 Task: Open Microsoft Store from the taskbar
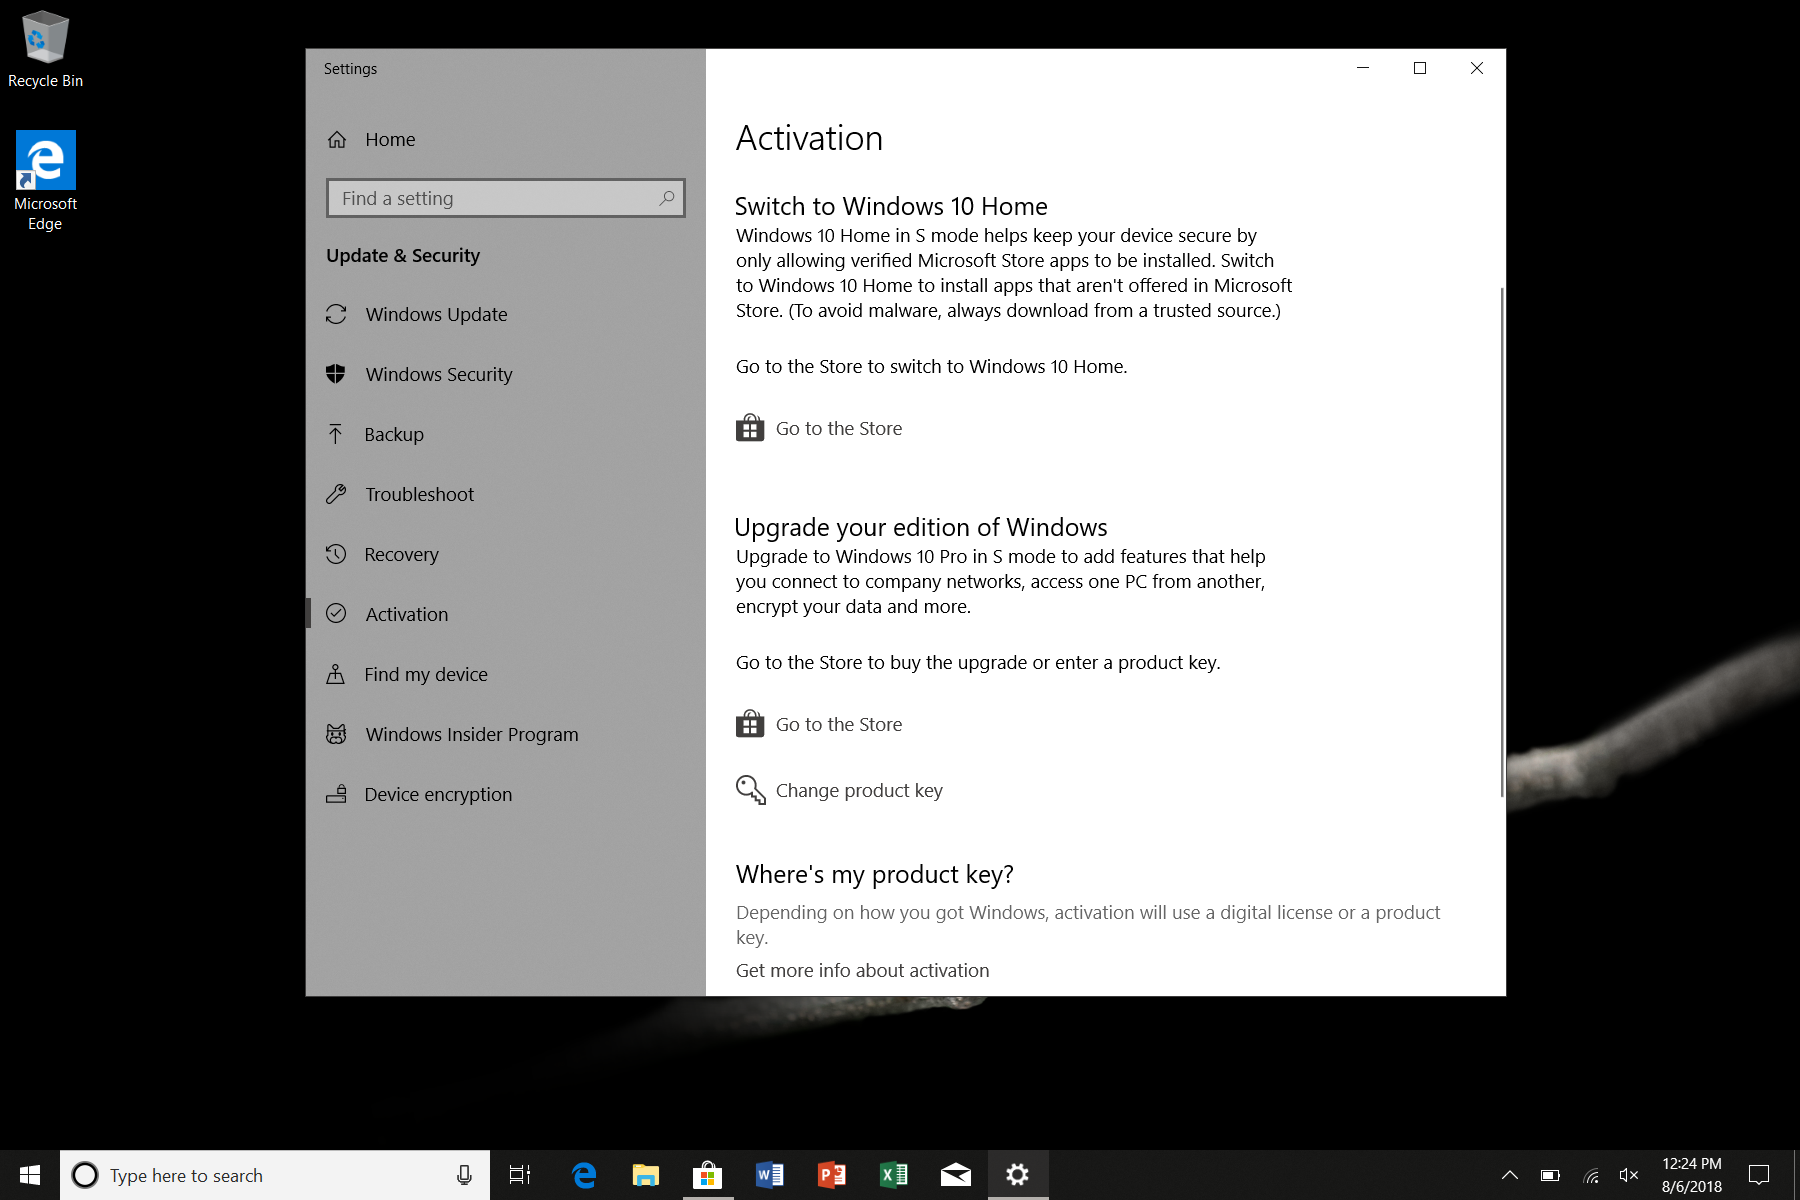(707, 1175)
